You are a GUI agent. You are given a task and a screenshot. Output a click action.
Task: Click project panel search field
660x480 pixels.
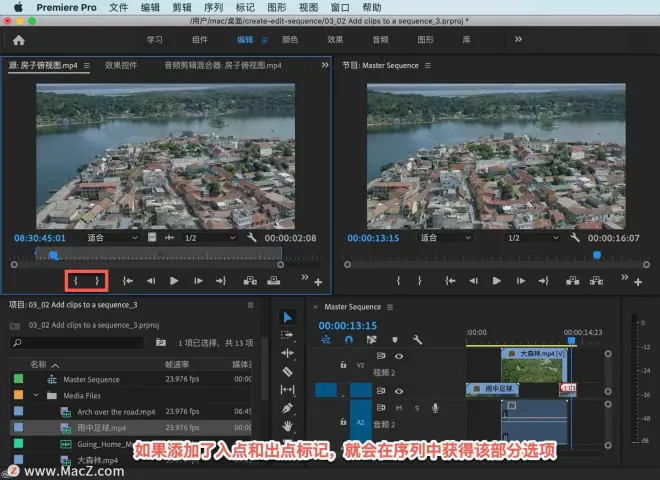pyautogui.click(x=77, y=343)
